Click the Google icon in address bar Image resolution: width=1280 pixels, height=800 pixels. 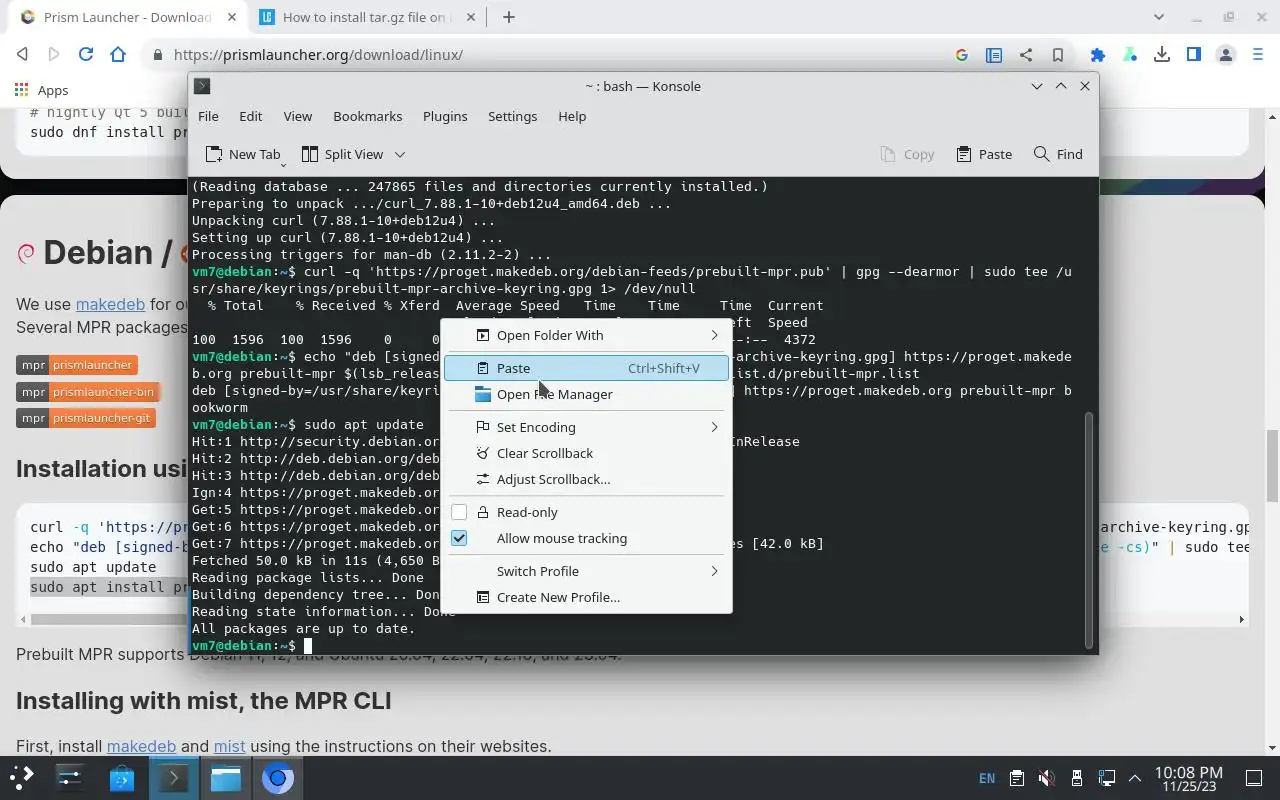point(962,55)
